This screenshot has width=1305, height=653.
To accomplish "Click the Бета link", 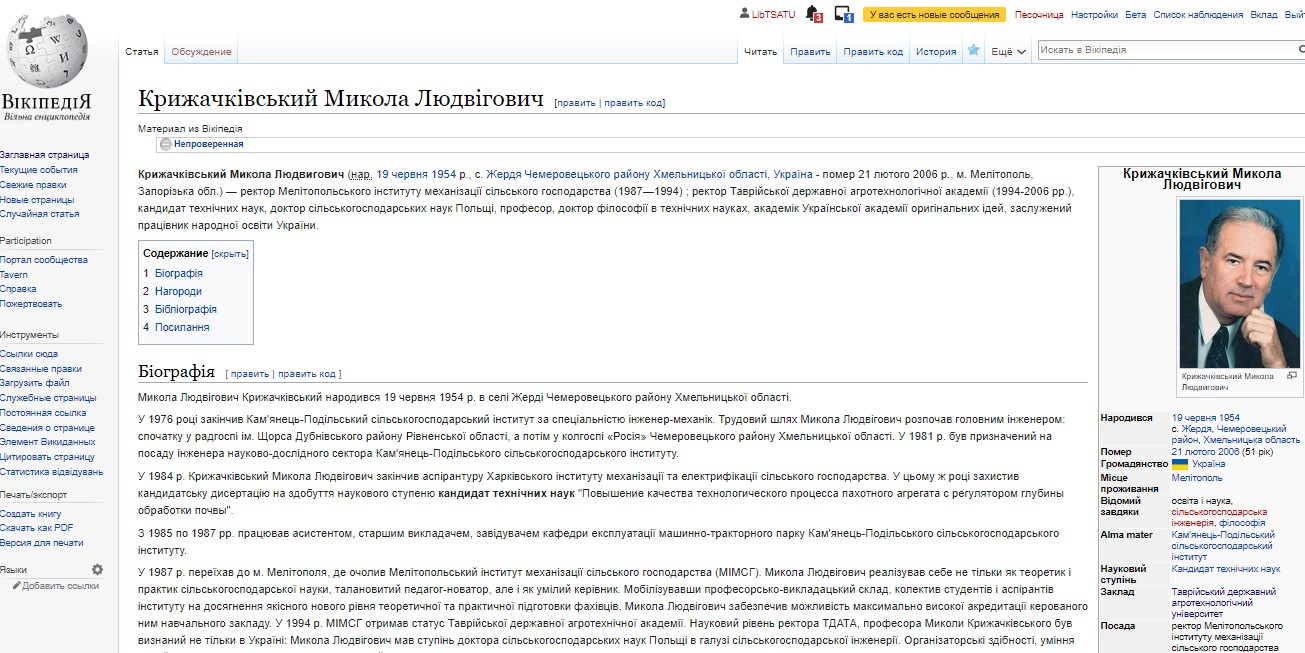I will point(1136,15).
